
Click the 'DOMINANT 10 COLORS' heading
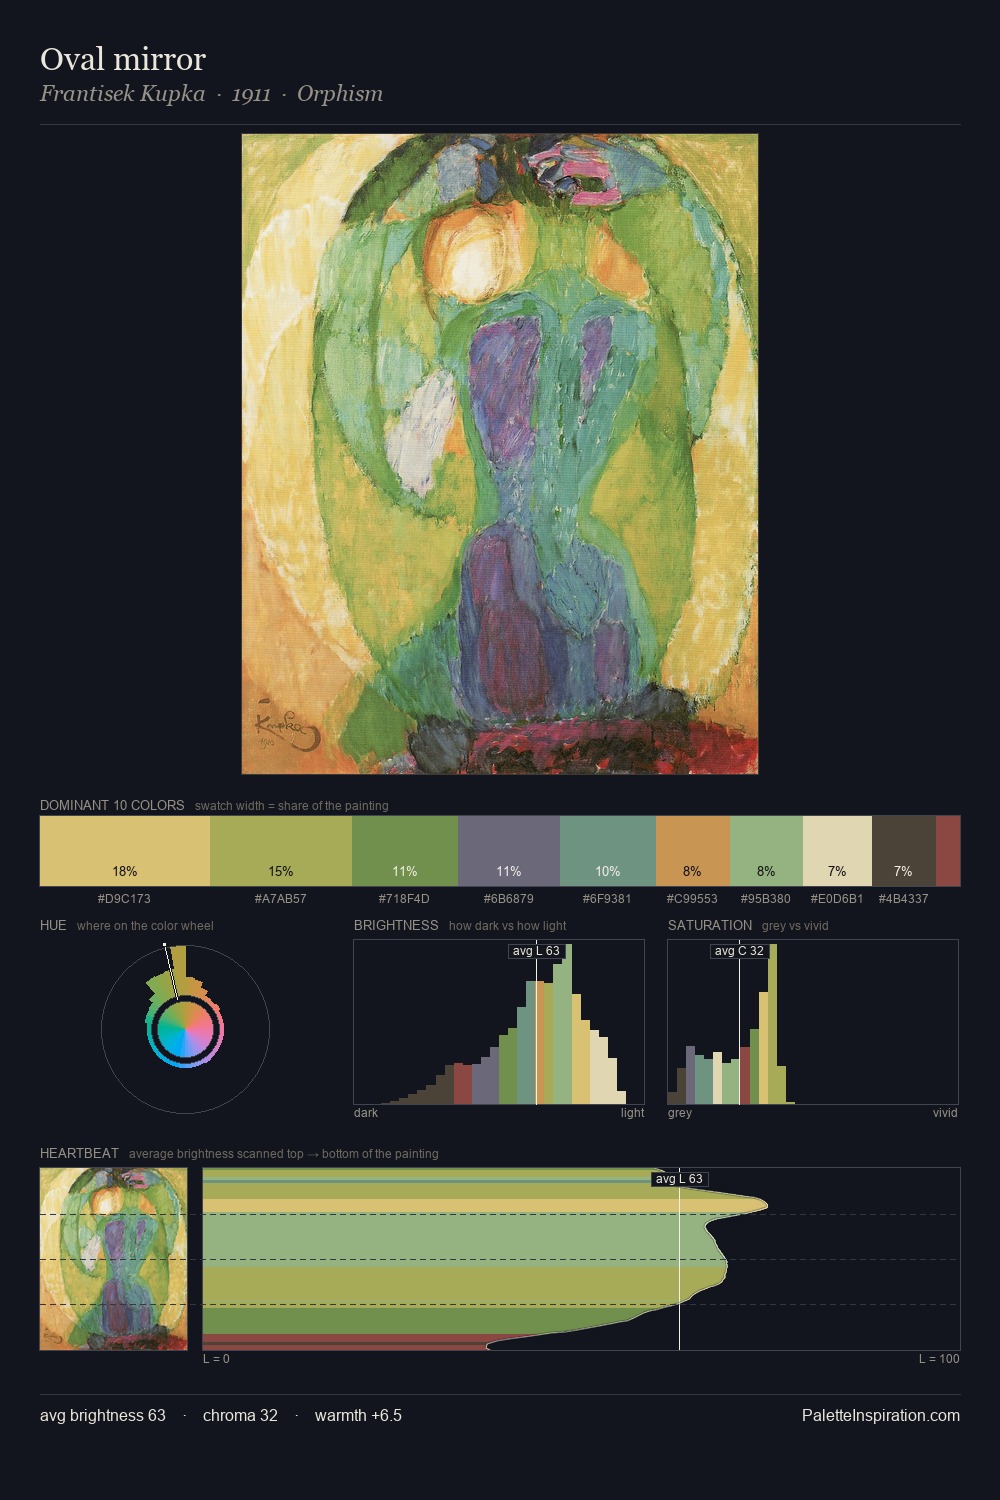[112, 805]
